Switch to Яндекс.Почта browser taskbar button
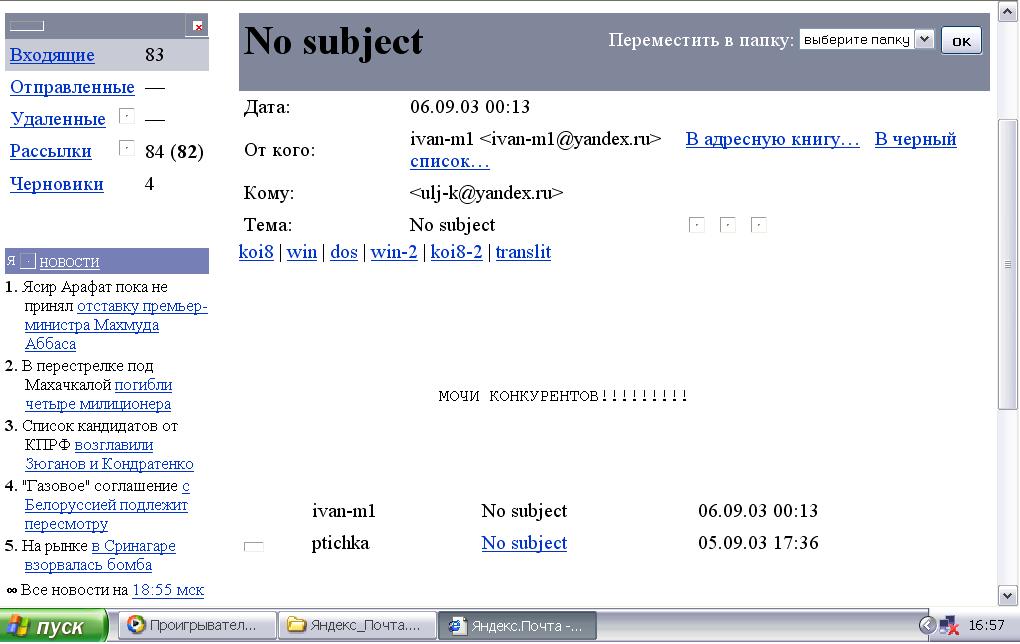Viewport: 1020px width, 644px height. 518,626
